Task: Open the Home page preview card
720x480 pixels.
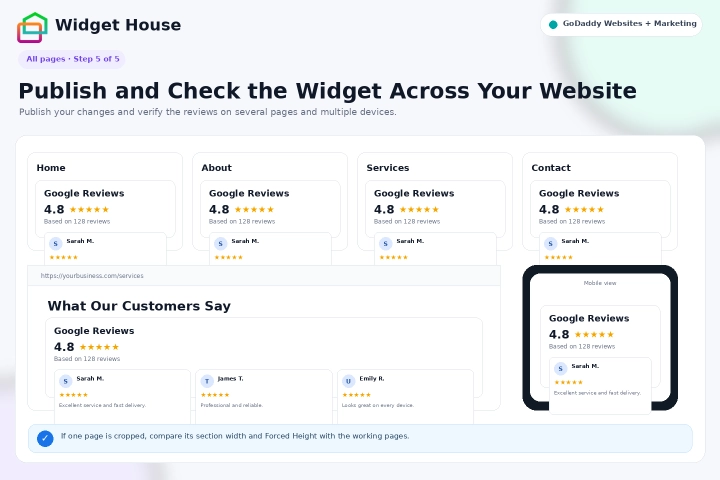Action: 105,202
